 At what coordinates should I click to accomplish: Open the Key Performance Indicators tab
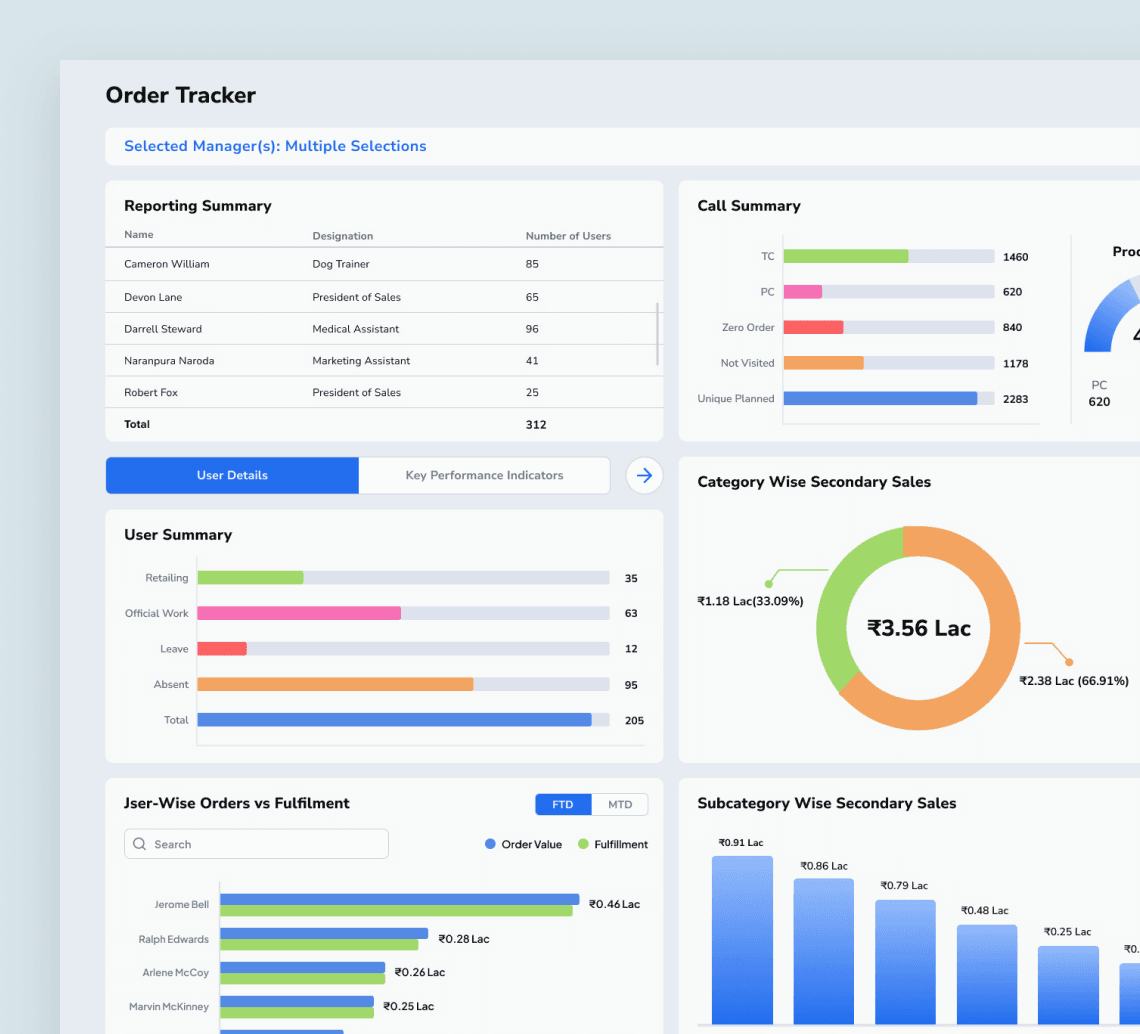coord(484,476)
